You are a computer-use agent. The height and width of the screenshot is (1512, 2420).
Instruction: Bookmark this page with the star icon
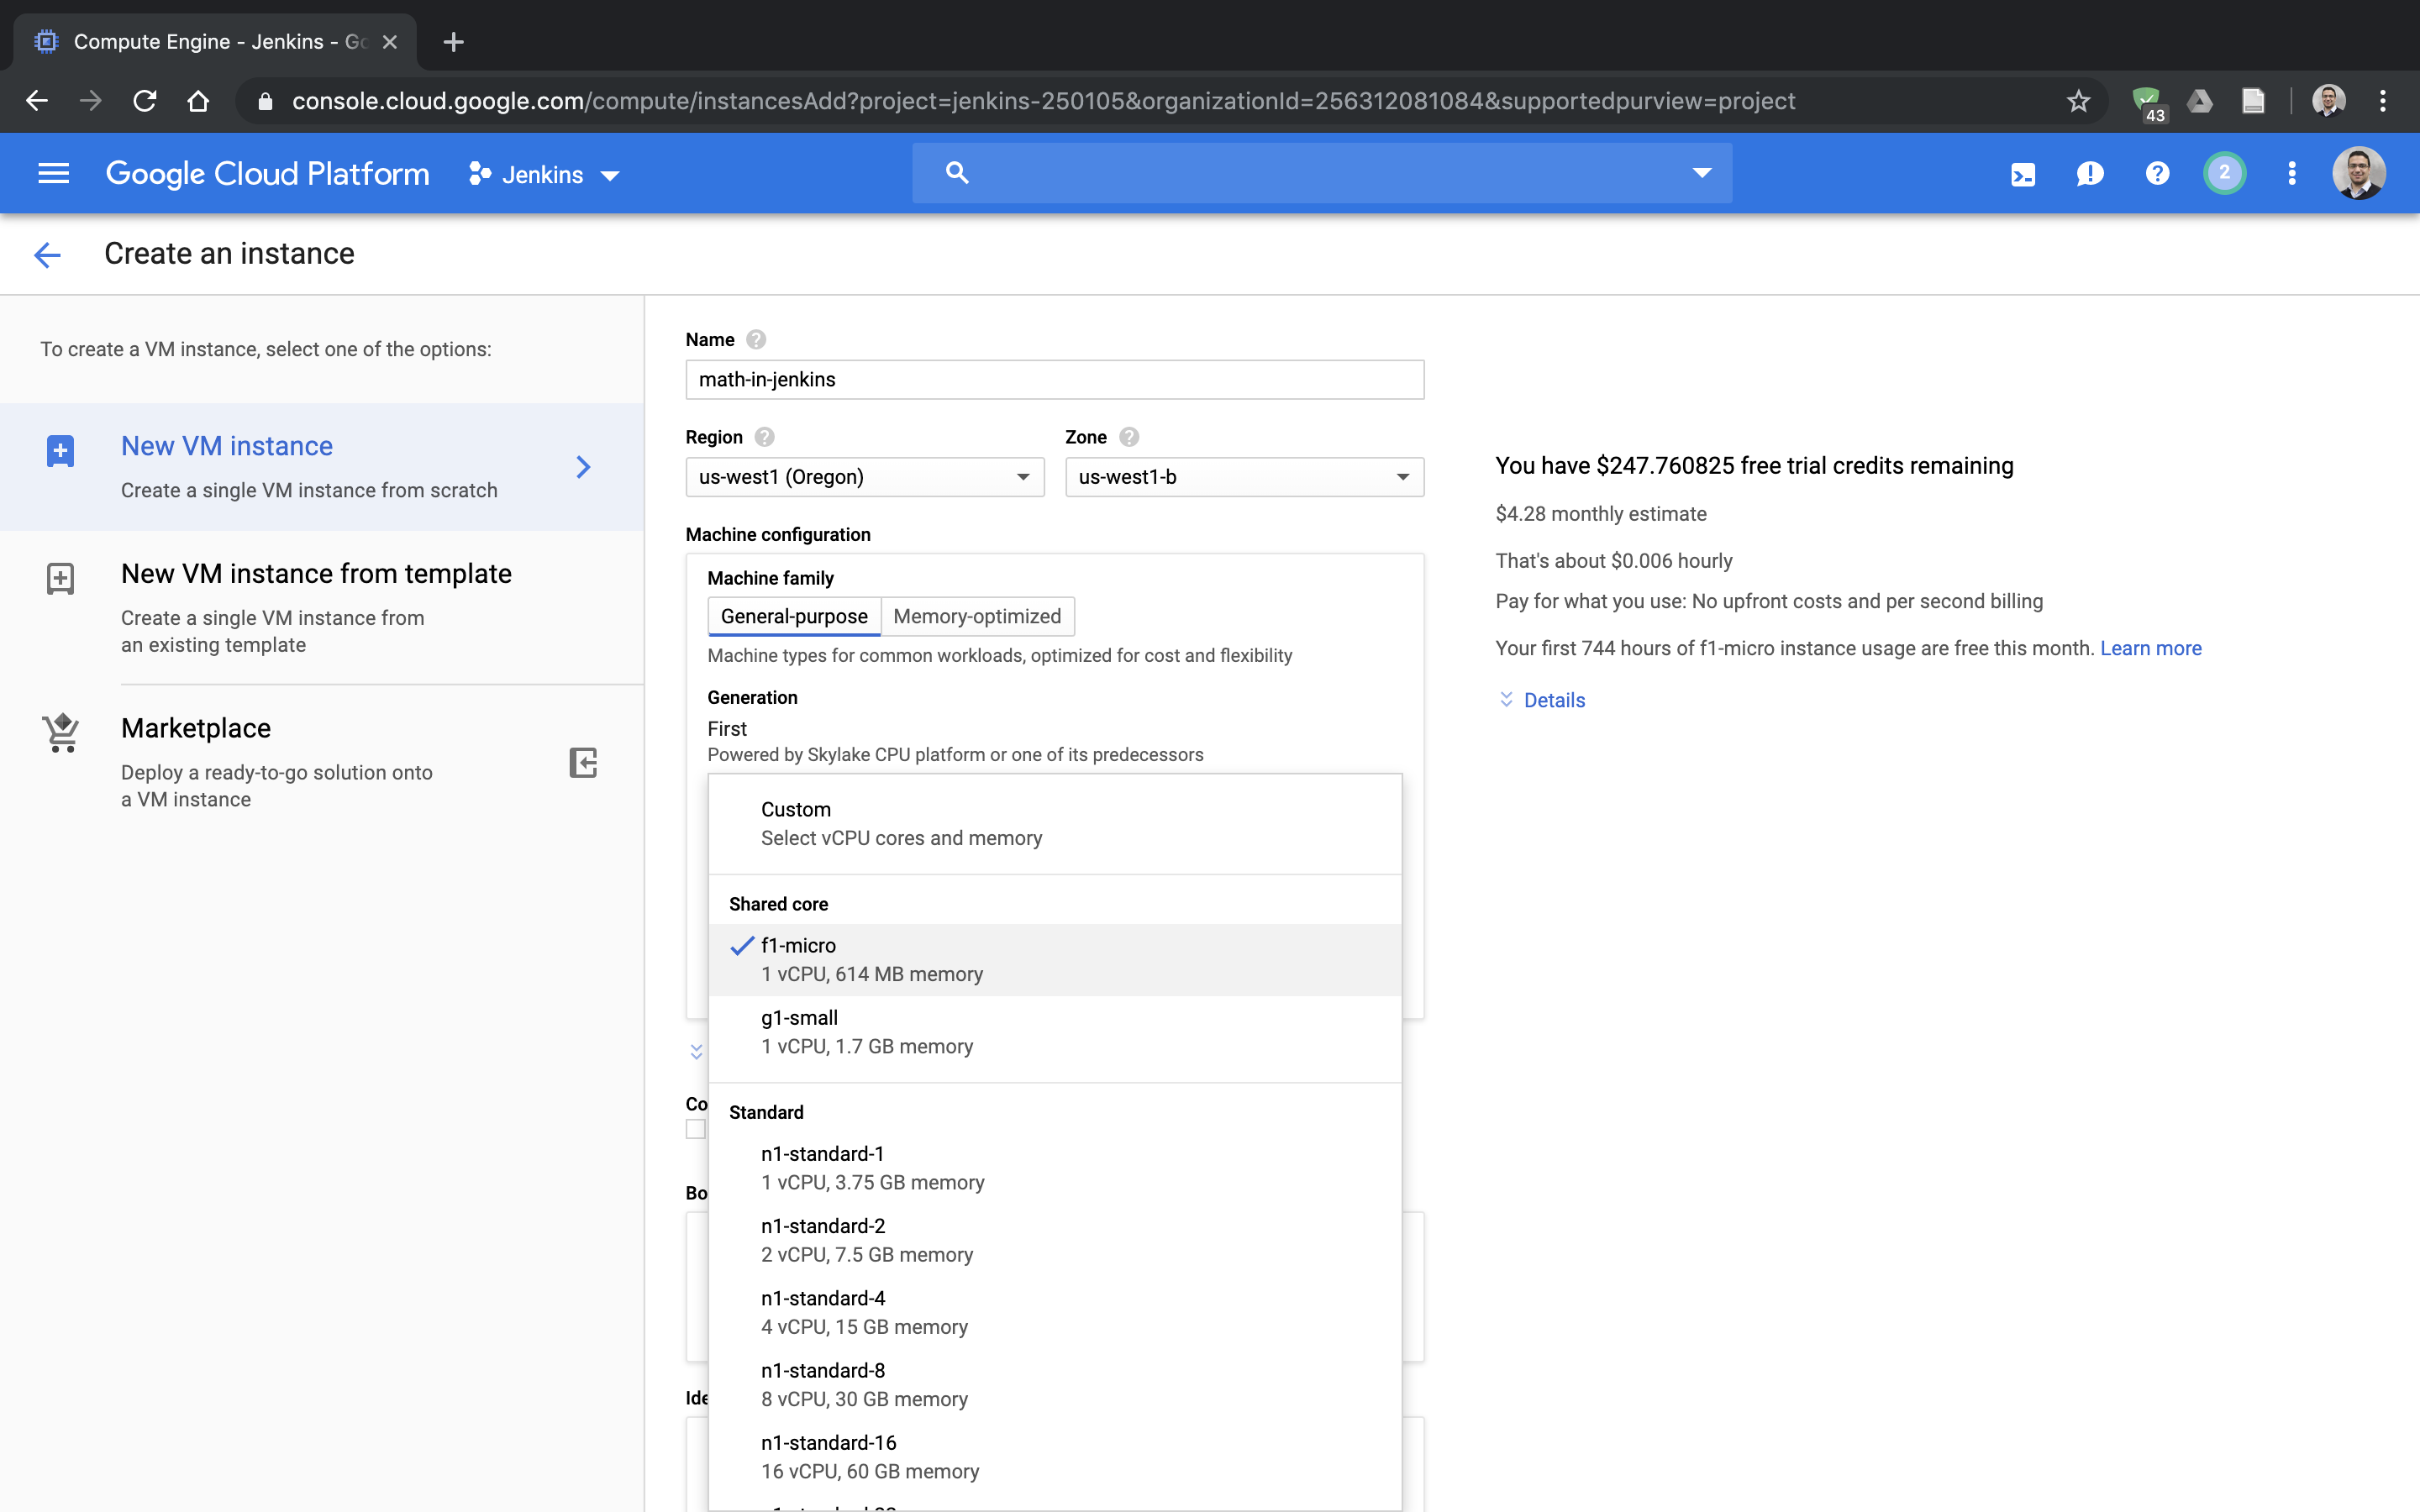[x=2078, y=101]
